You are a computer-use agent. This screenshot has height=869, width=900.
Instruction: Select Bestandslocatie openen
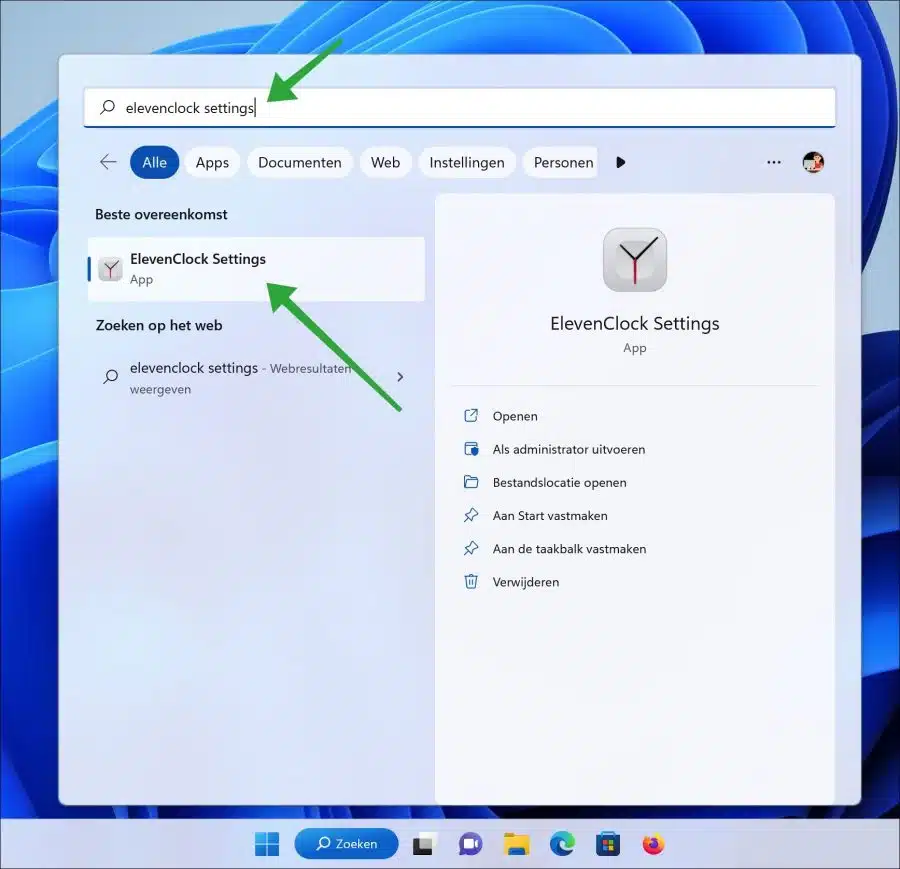coord(559,483)
